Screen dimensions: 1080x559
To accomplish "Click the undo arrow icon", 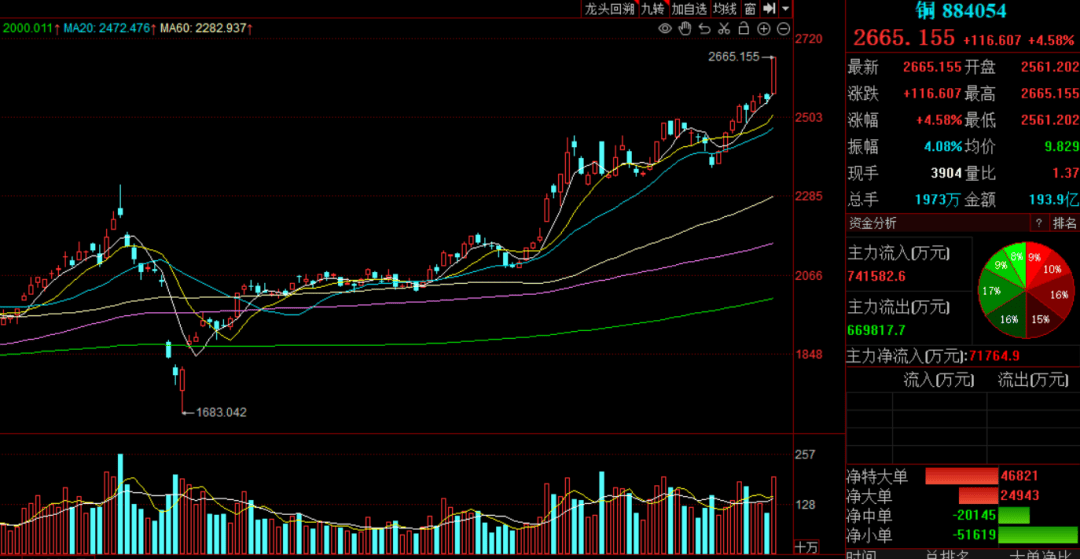I will coord(705,29).
